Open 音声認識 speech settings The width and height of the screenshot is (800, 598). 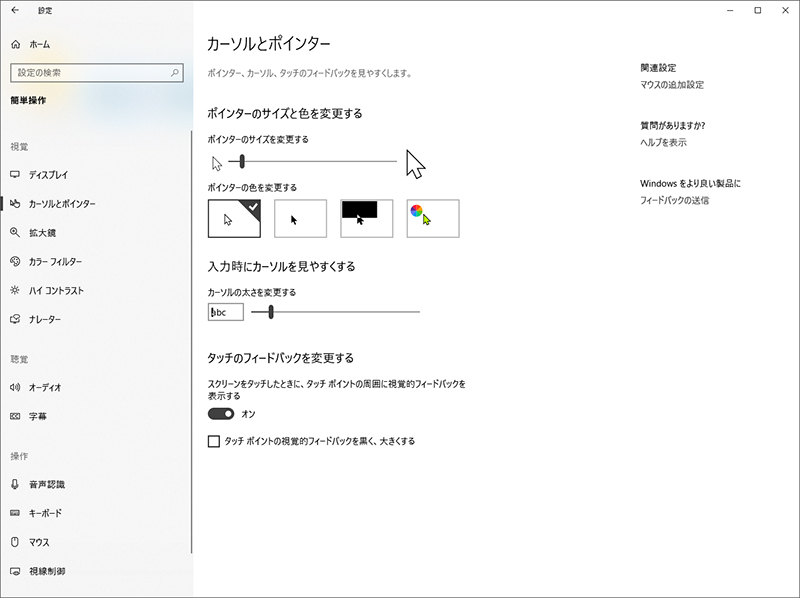47,484
